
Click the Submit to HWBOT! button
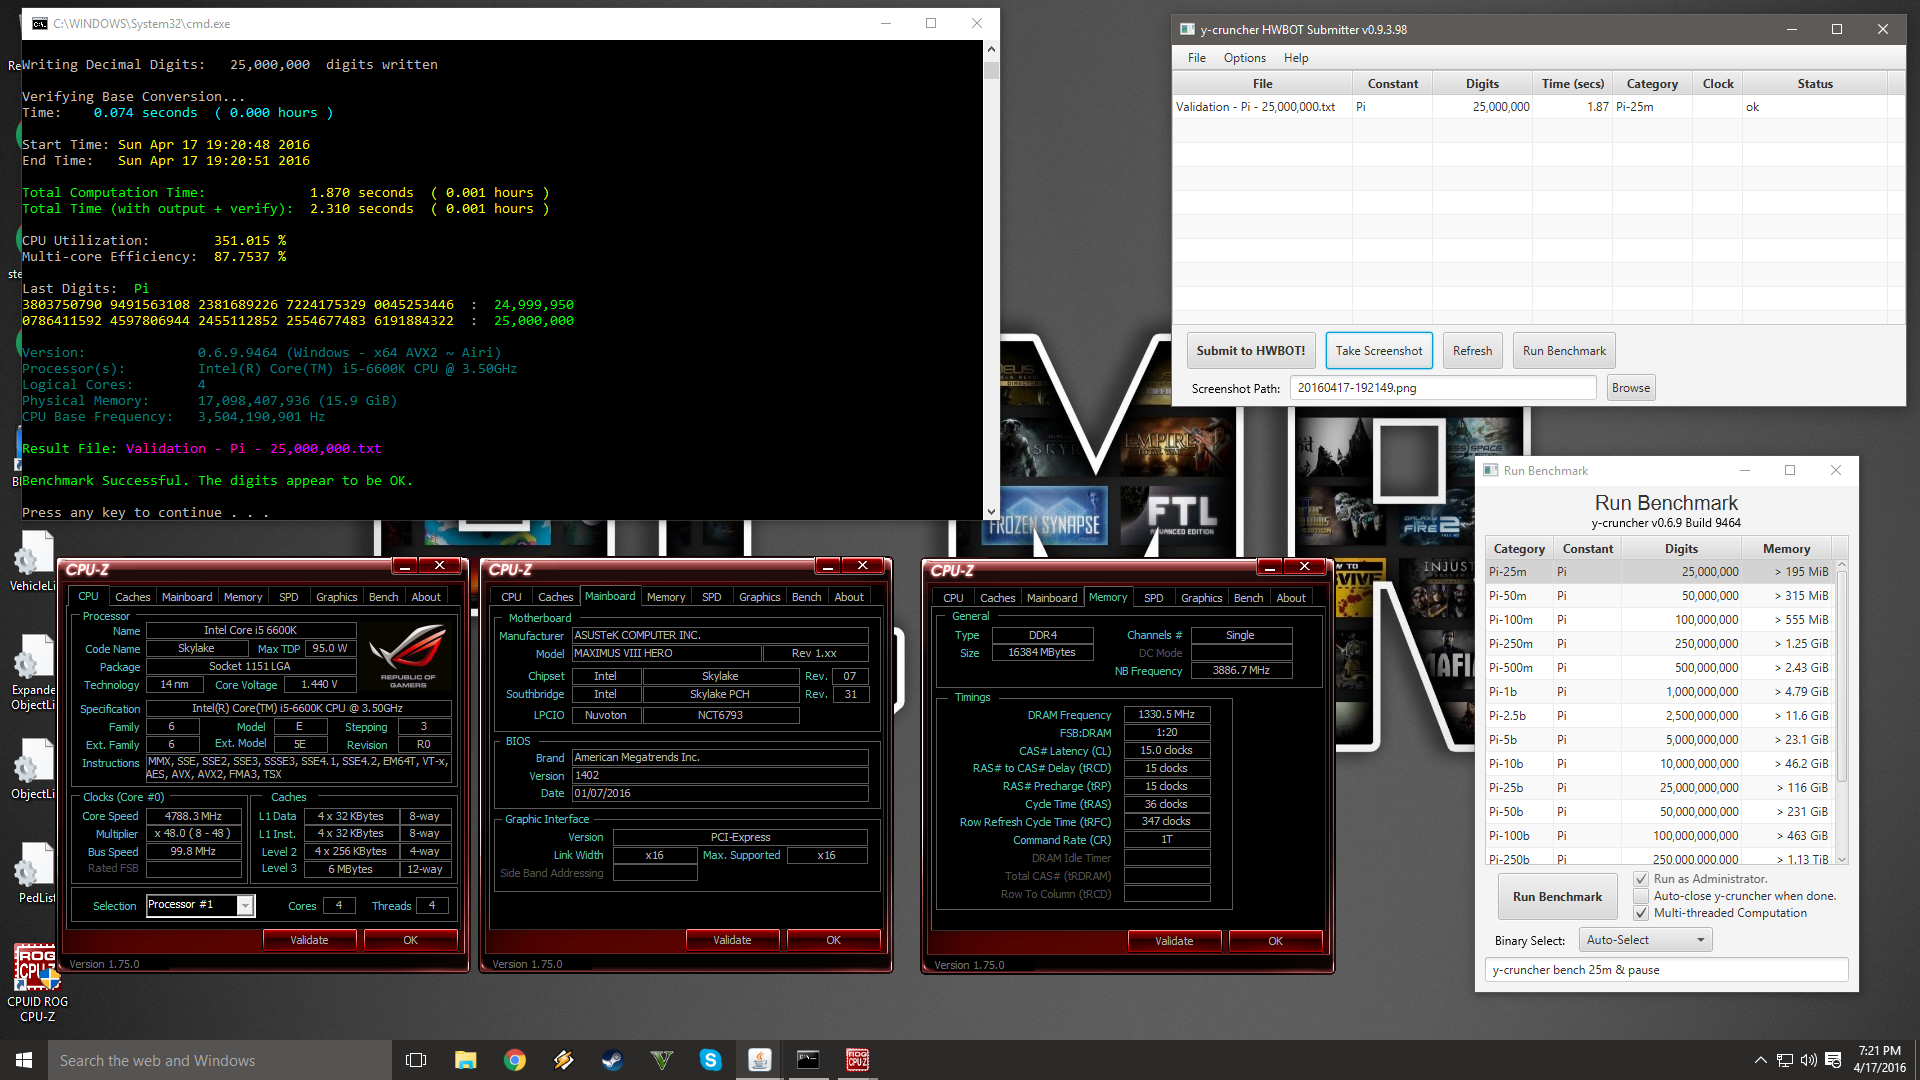pyautogui.click(x=1250, y=351)
